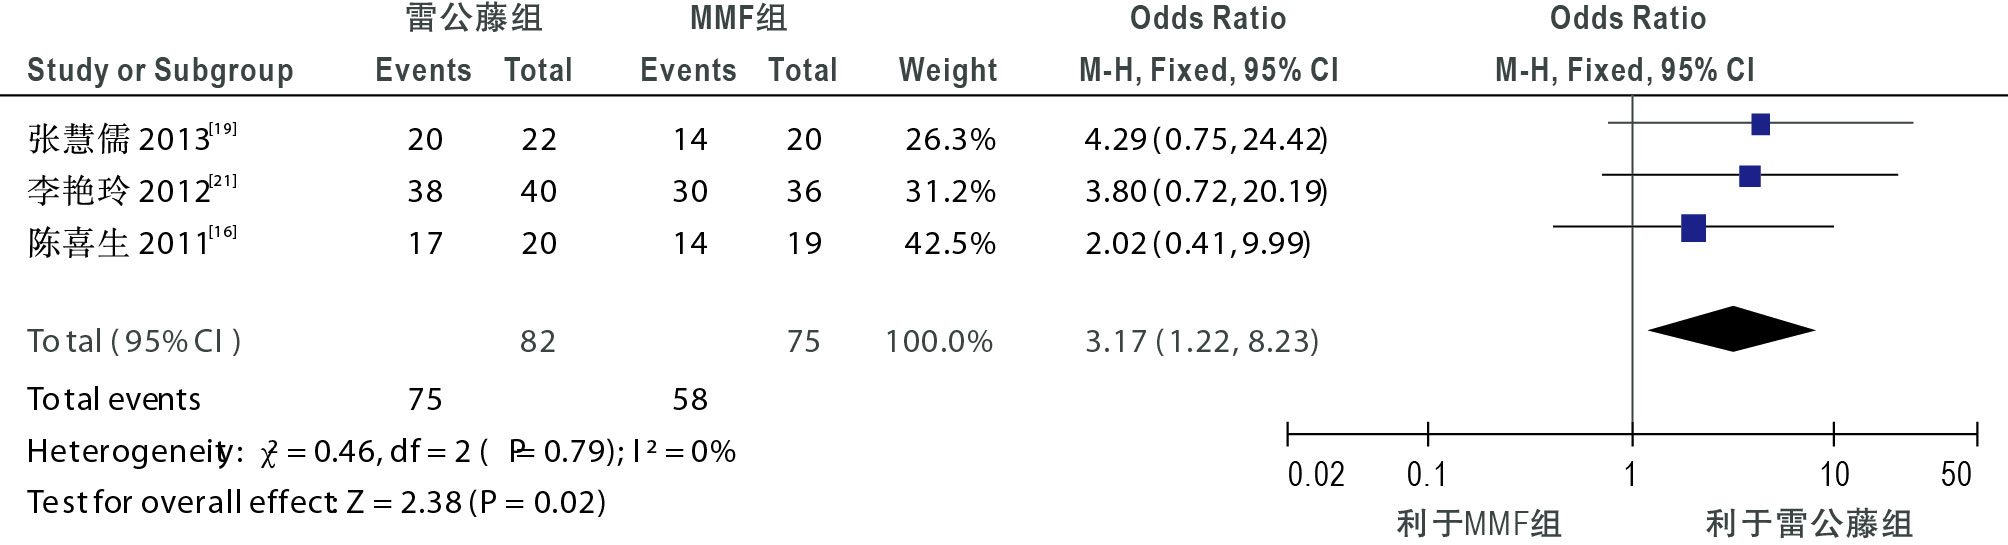Image resolution: width=2008 pixels, height=545 pixels.
Task: Click the axis tick labeled 10
Action: 1834,474
